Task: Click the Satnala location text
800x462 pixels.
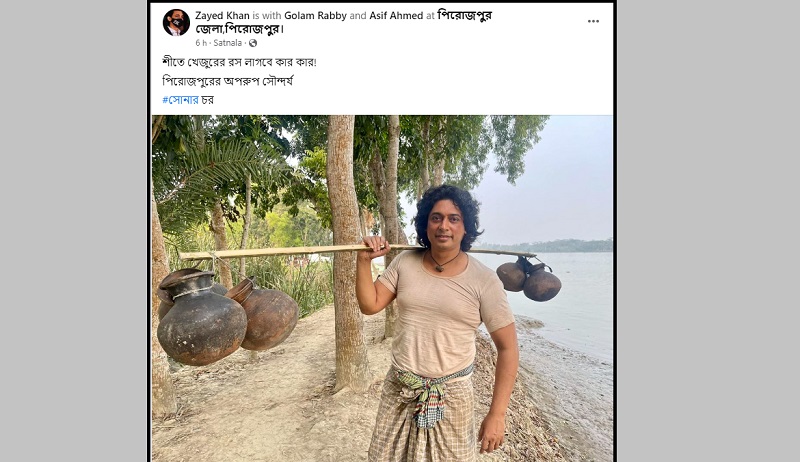Action: pyautogui.click(x=228, y=43)
